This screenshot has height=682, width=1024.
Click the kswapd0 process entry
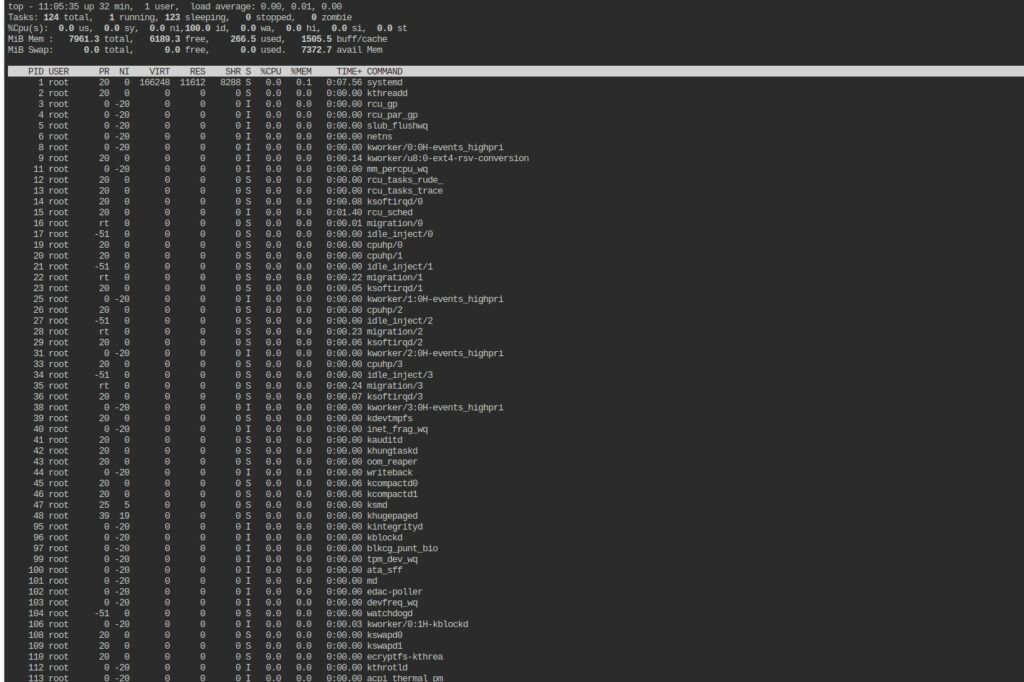[385, 634]
